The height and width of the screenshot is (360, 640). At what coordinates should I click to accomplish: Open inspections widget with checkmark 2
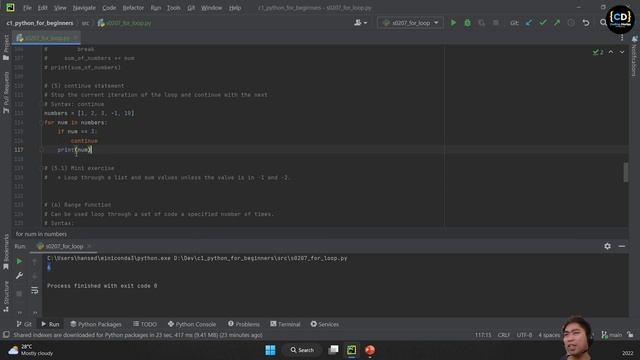click(598, 52)
